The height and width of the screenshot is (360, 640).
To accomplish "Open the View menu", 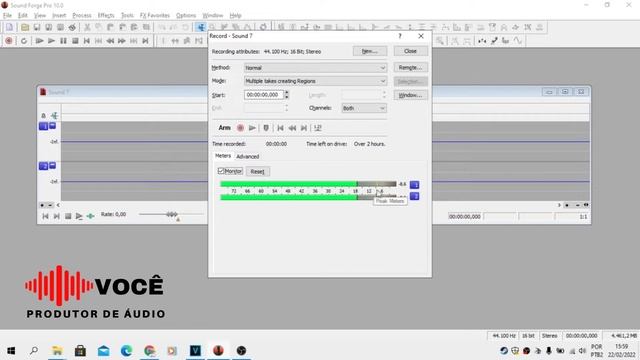I will coord(40,16).
